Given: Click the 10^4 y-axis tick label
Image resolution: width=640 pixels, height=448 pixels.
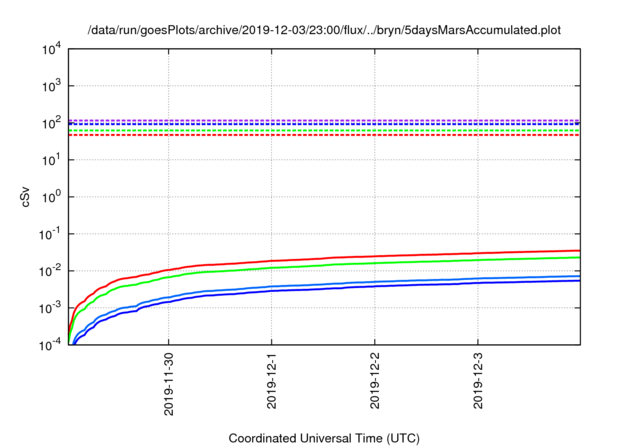Looking at the screenshot, I should pyautogui.click(x=51, y=50).
